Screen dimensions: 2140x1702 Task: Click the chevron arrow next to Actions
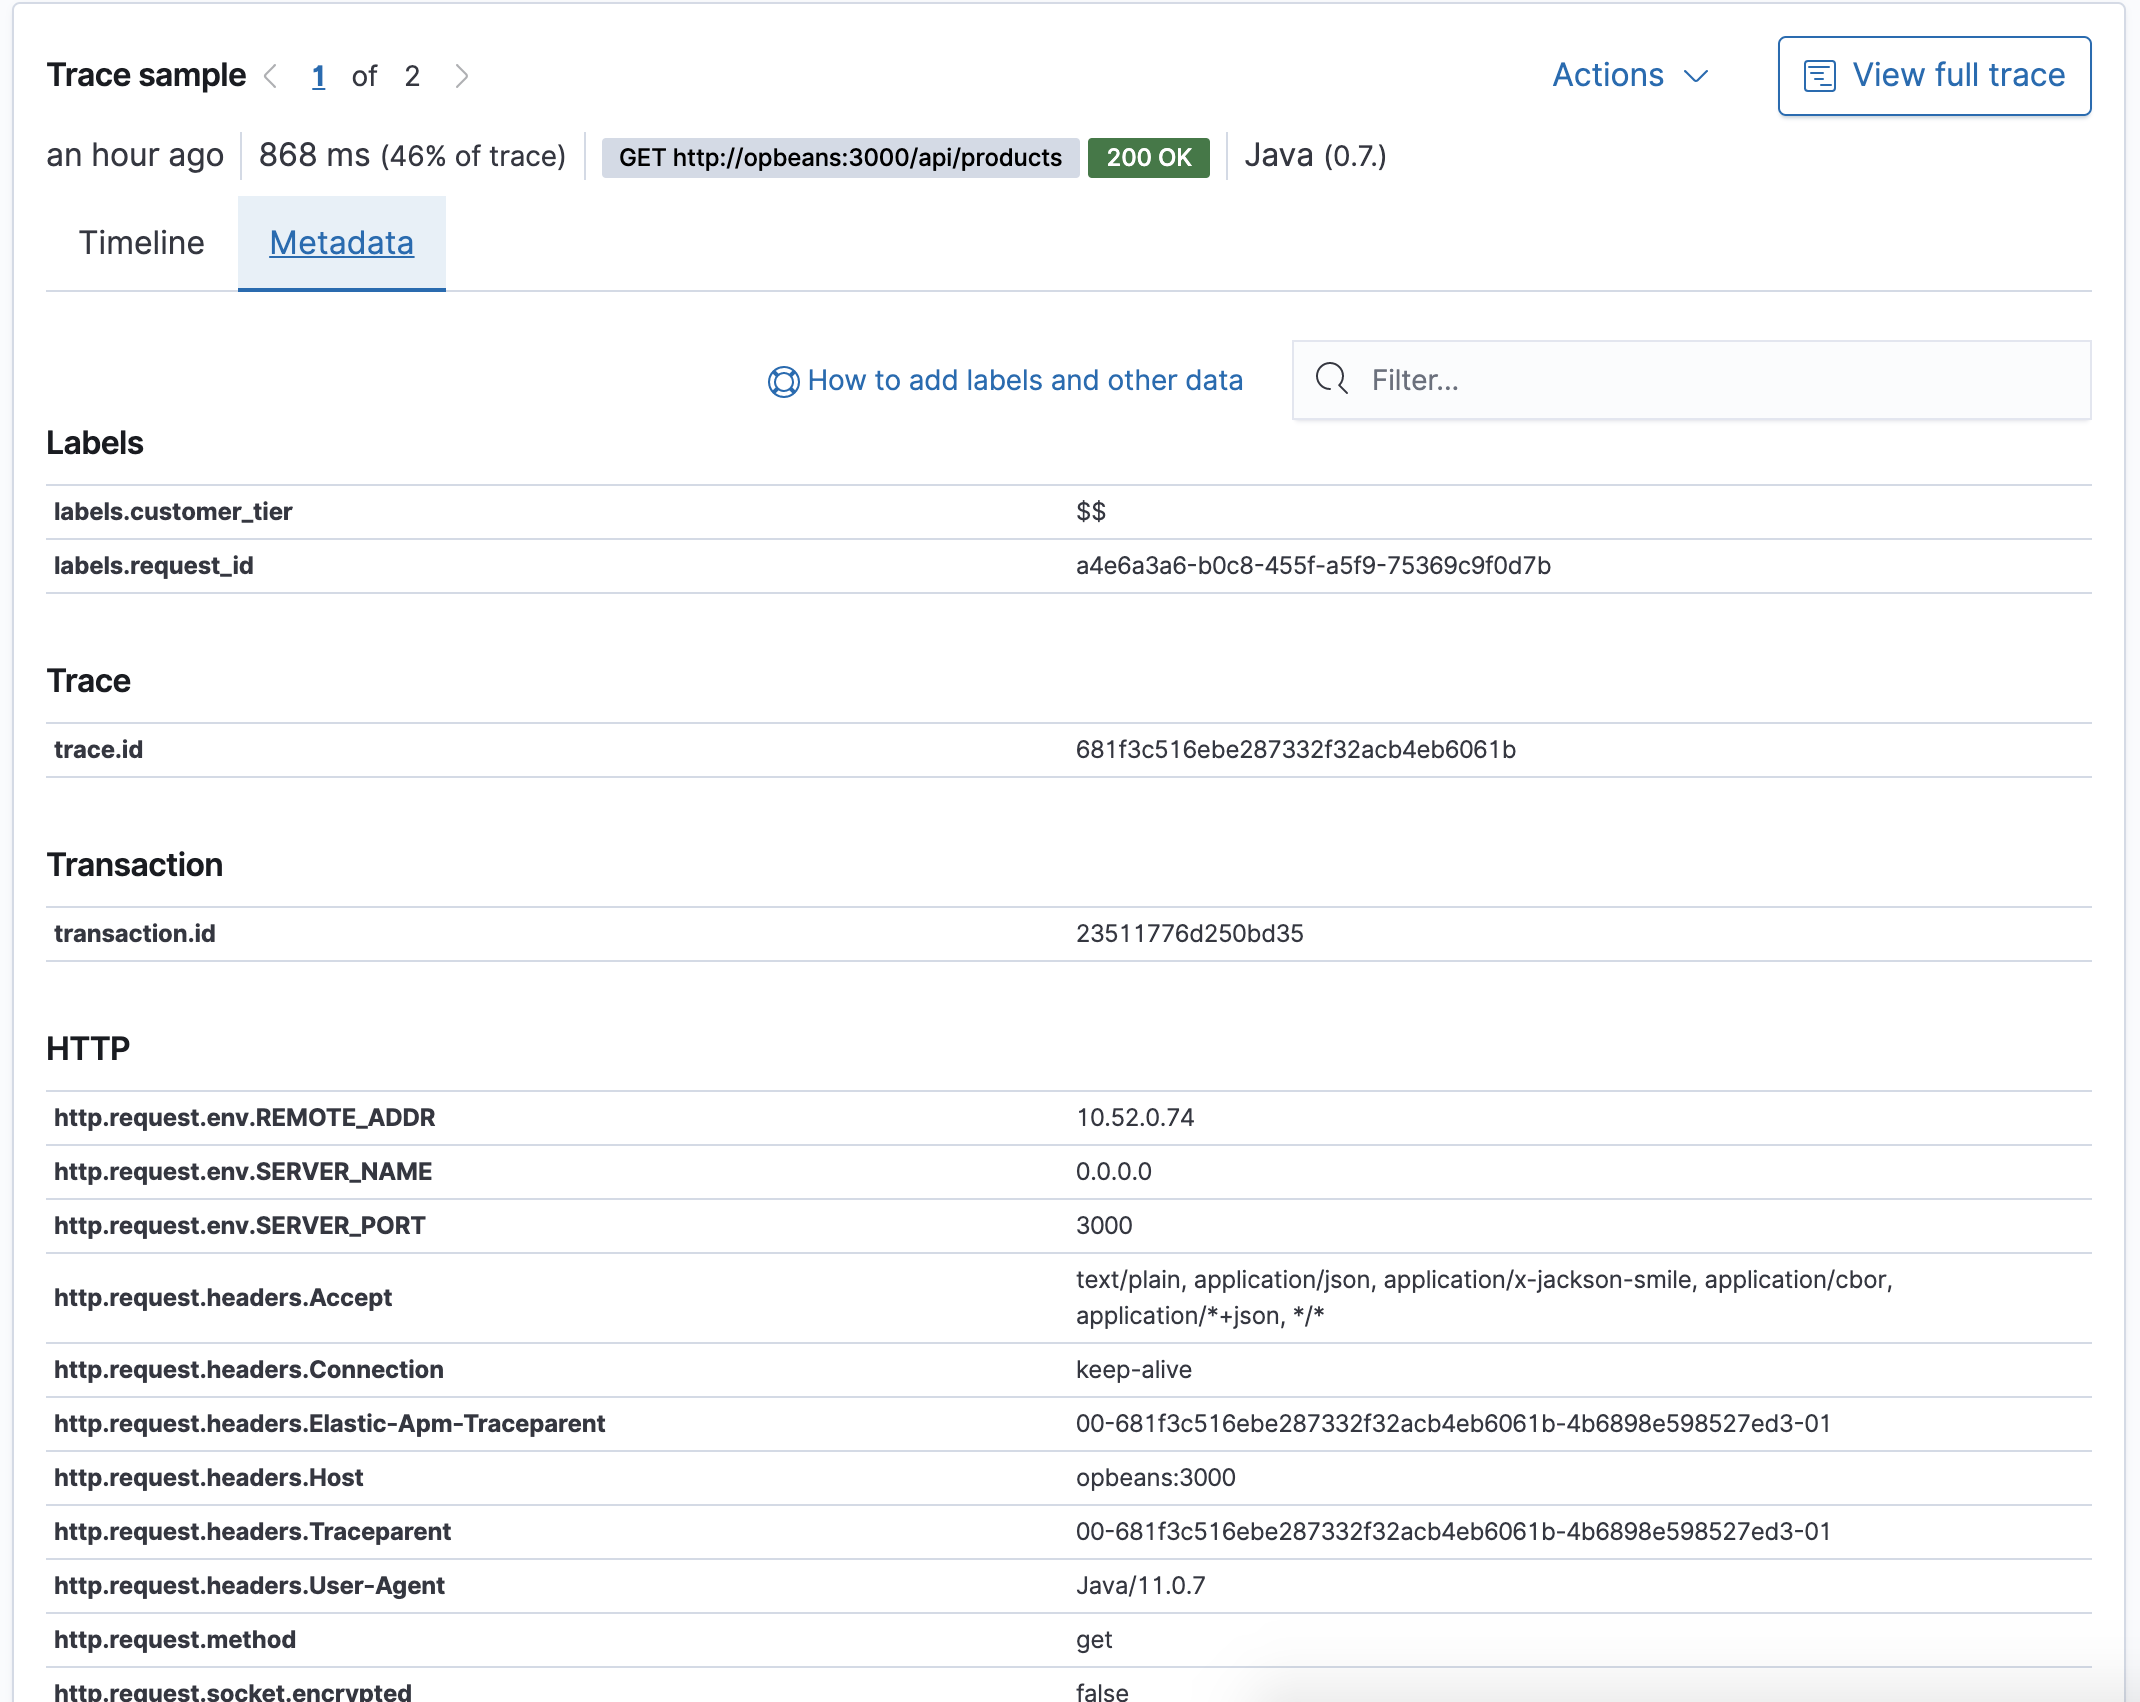click(x=1695, y=77)
